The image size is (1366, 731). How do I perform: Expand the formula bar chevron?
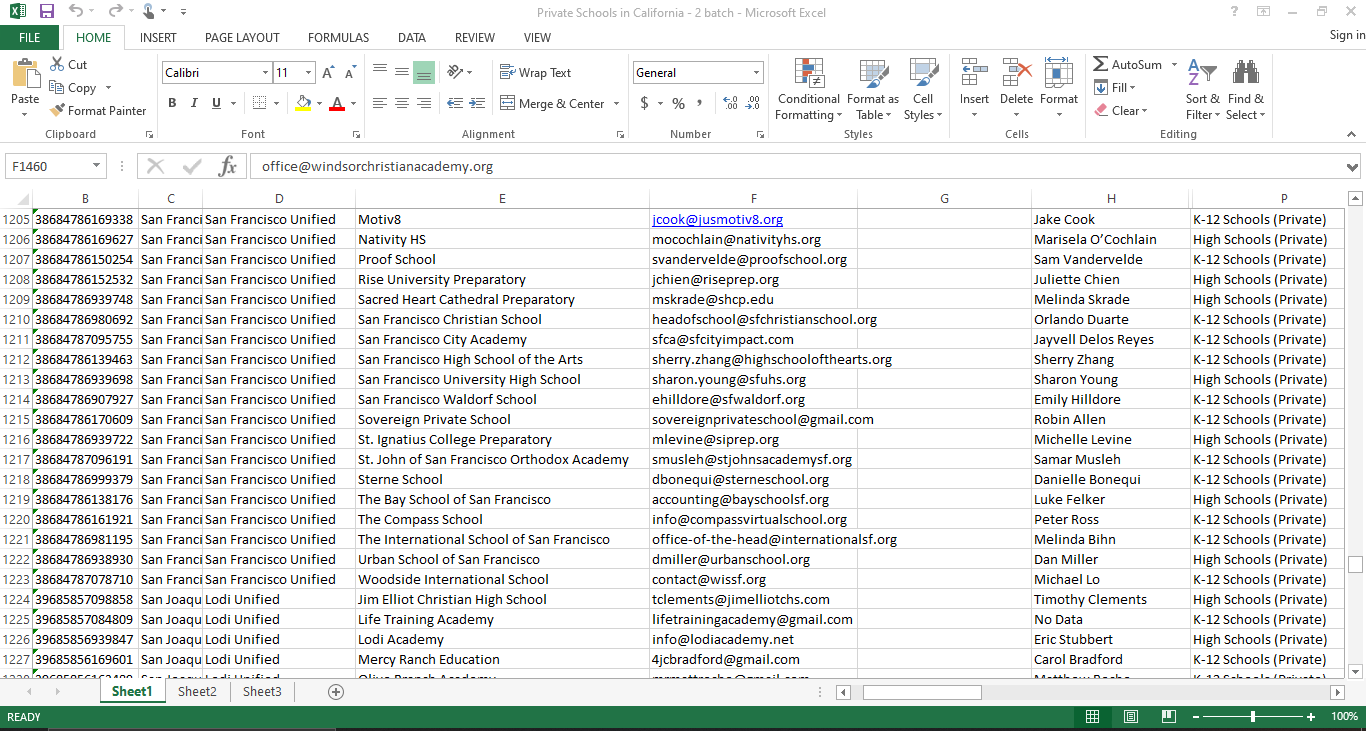click(x=1353, y=167)
